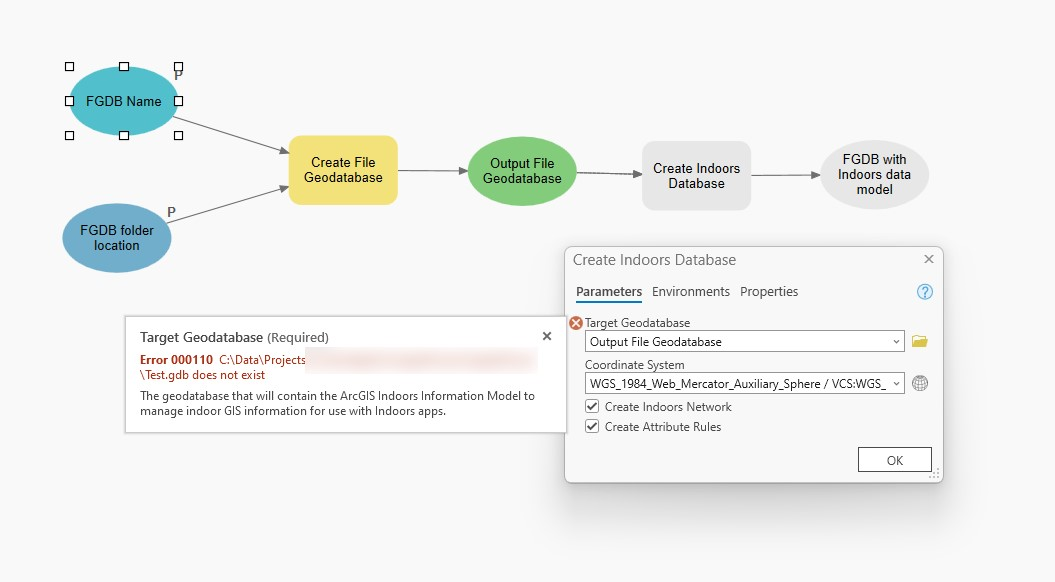Open the coordinate system globe picker
Screen dimensions: 1055x582
click(920, 384)
